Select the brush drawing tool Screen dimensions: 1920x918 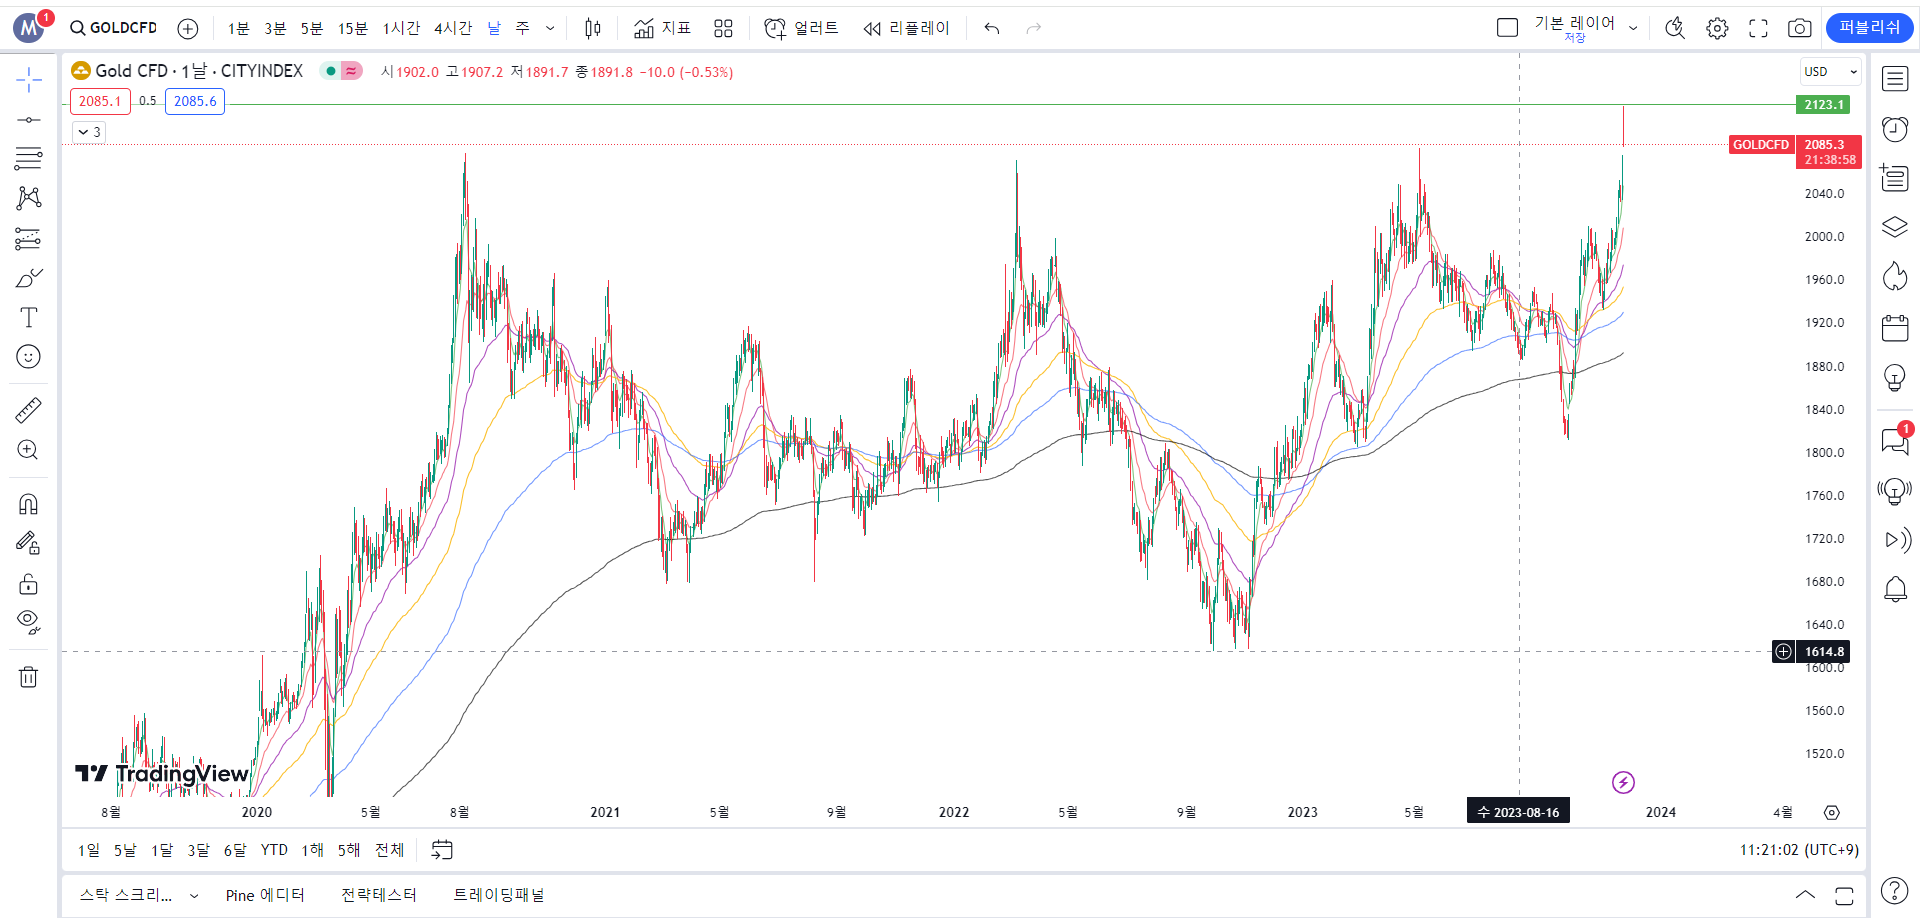point(28,278)
